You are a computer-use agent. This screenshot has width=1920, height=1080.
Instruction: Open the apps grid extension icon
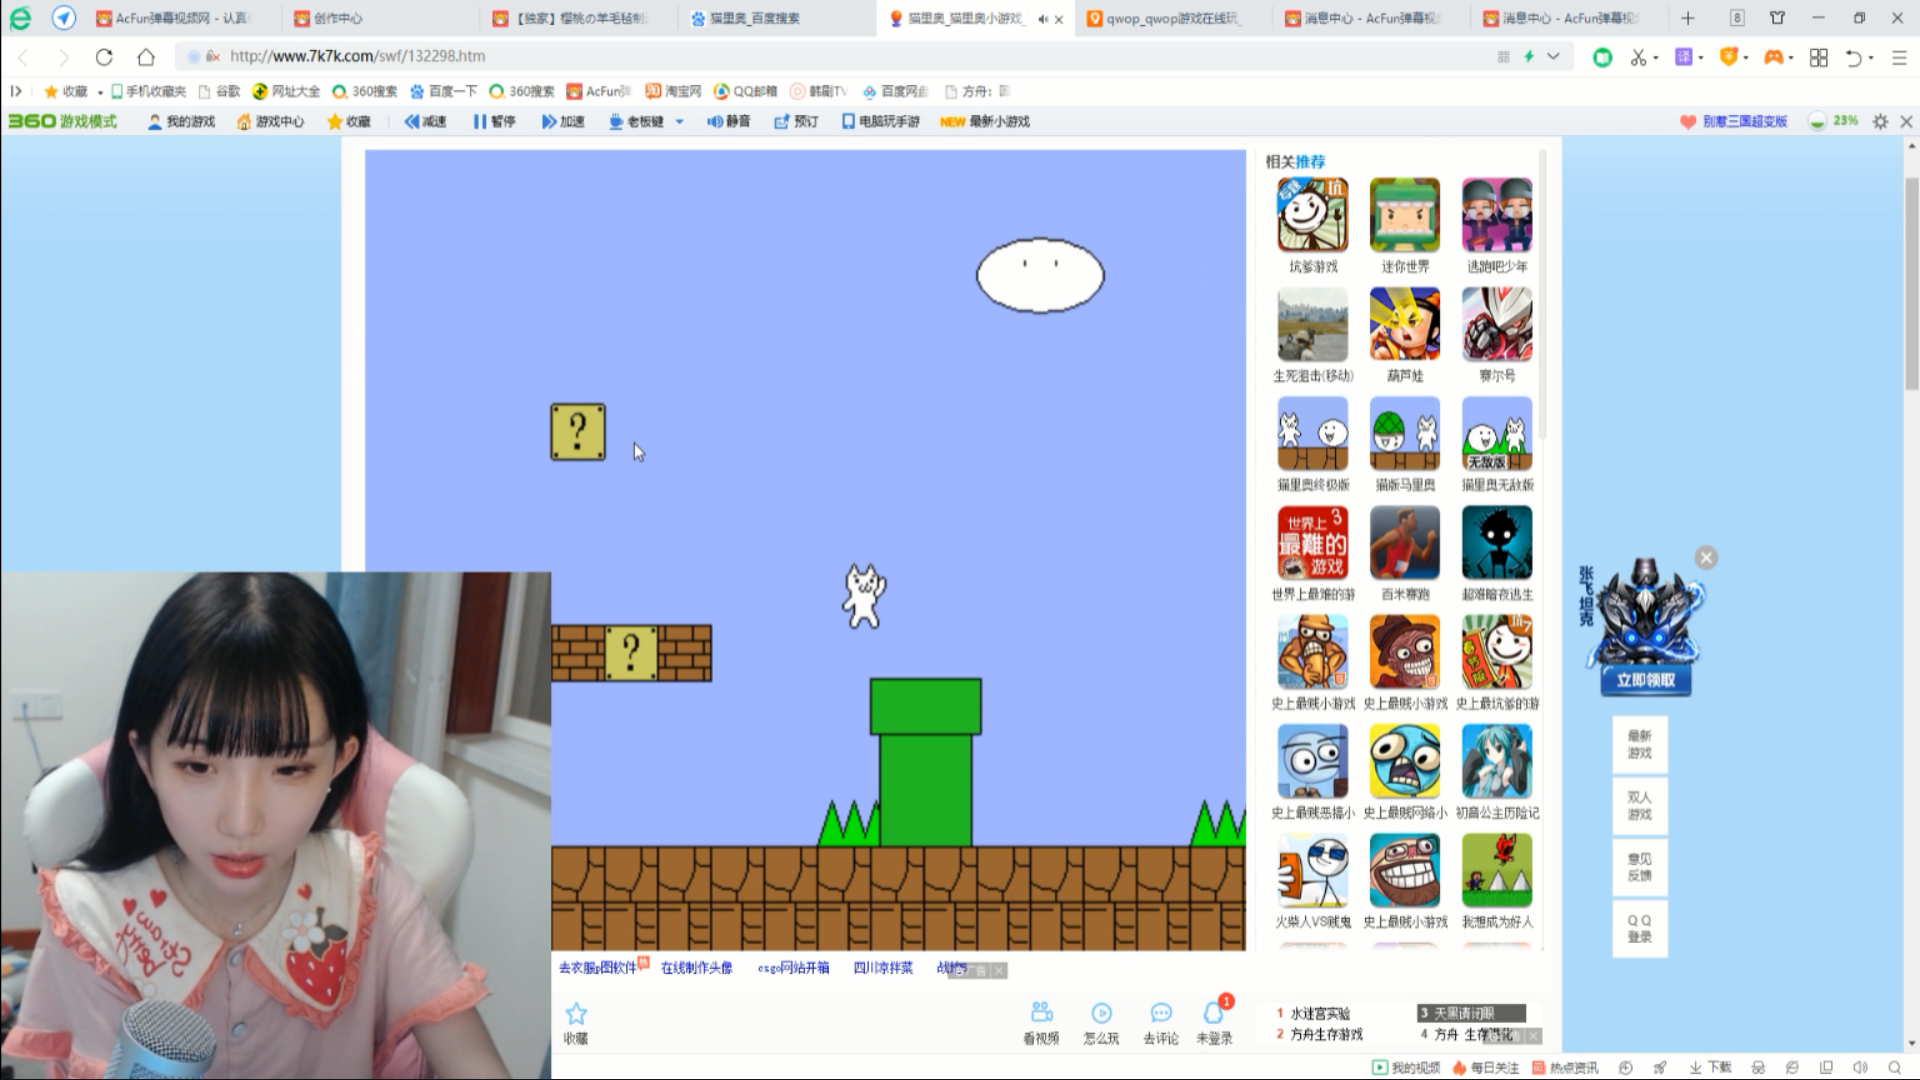tap(1819, 58)
